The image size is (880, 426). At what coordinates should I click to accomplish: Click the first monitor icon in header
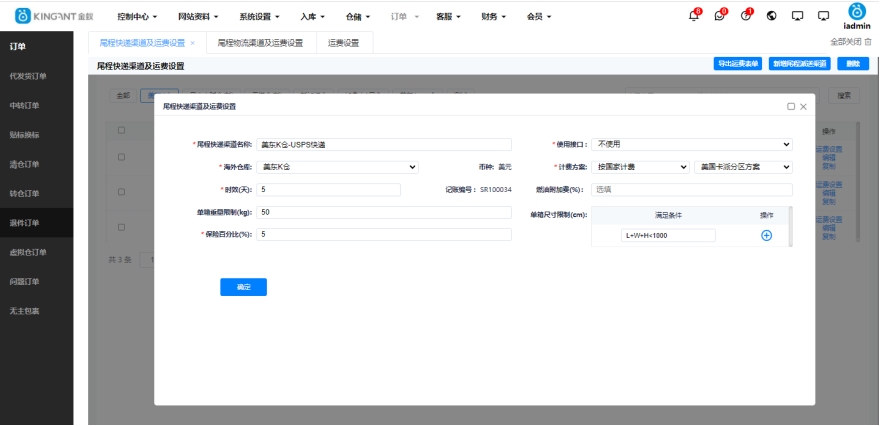[x=798, y=16]
